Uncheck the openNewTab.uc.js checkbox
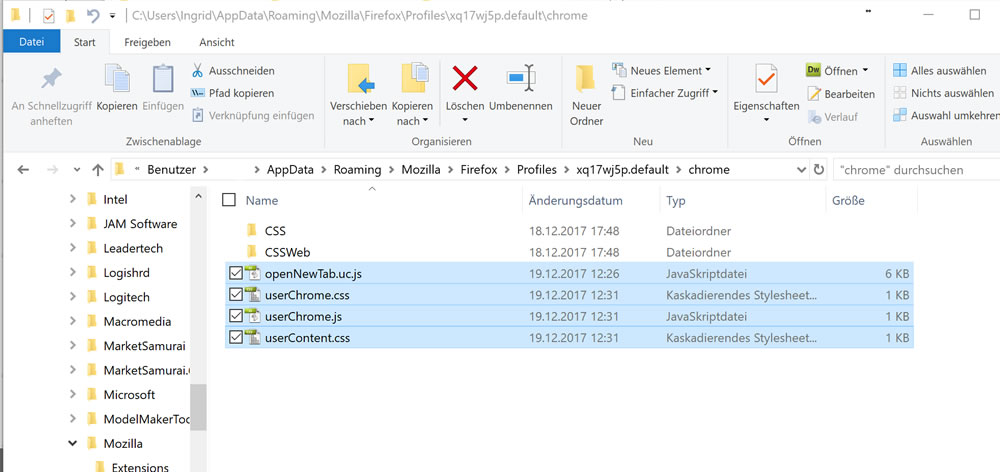 [x=235, y=274]
